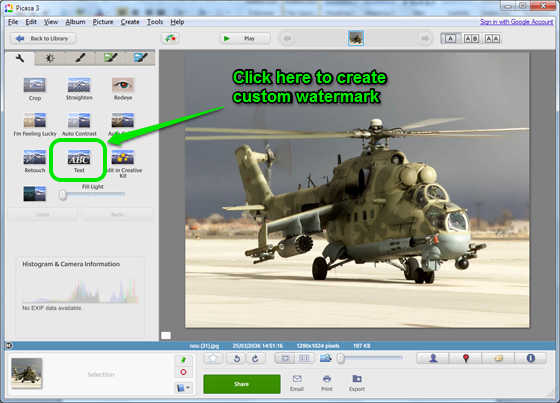
Task: Open Sign in with Google Account link
Action: point(516,22)
